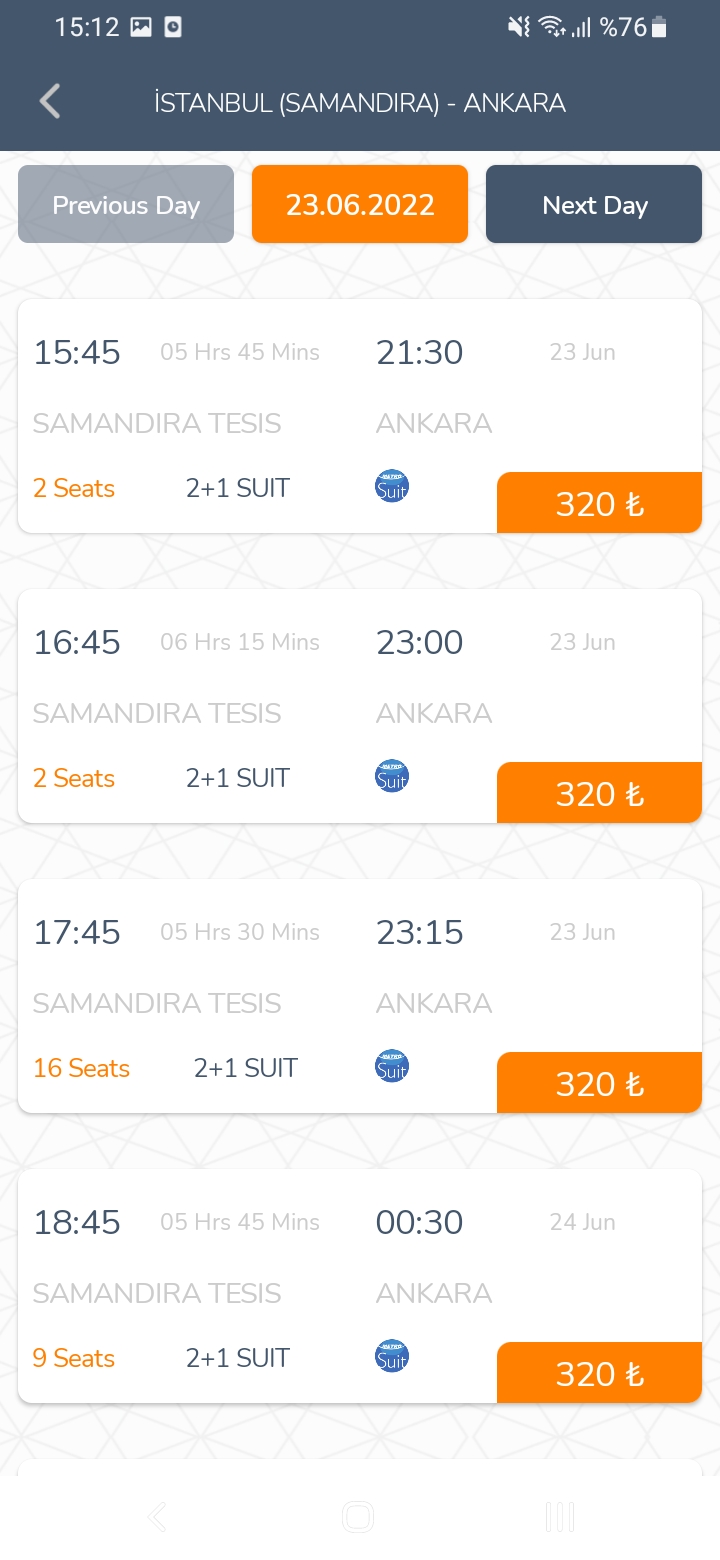
Task: Tap the Suit logo on 17:45 trip
Action: point(392,1067)
